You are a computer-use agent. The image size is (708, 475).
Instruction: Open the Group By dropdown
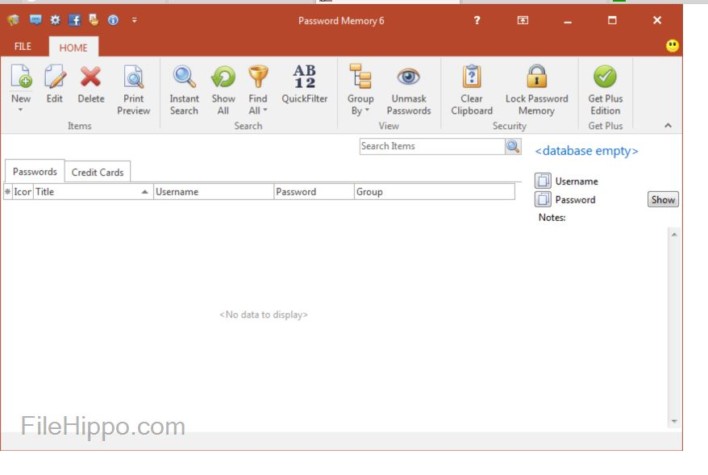click(360, 89)
